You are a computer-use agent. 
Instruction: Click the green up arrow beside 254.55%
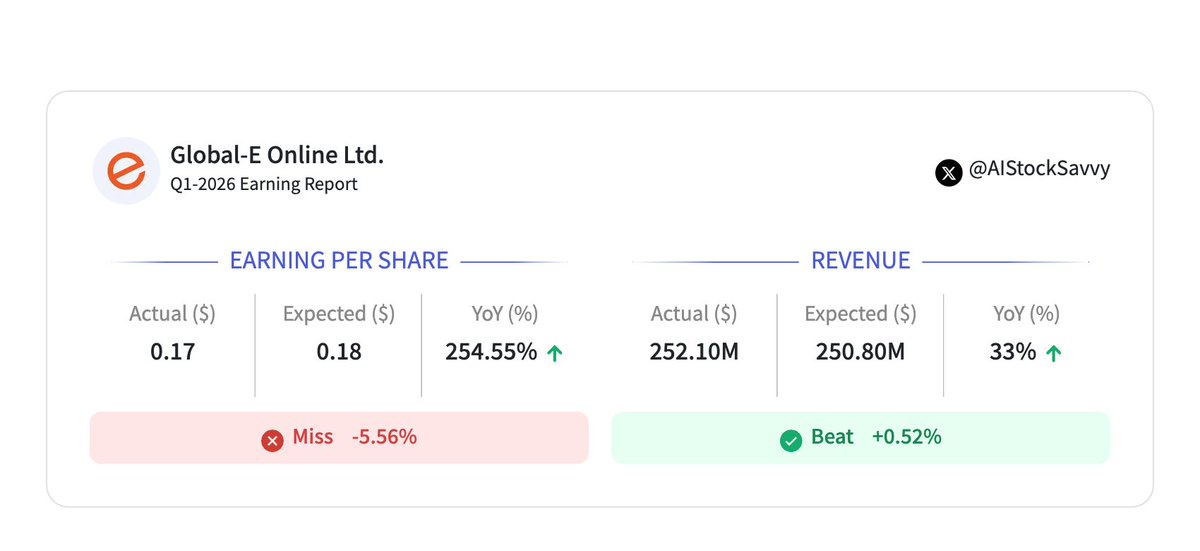click(555, 353)
